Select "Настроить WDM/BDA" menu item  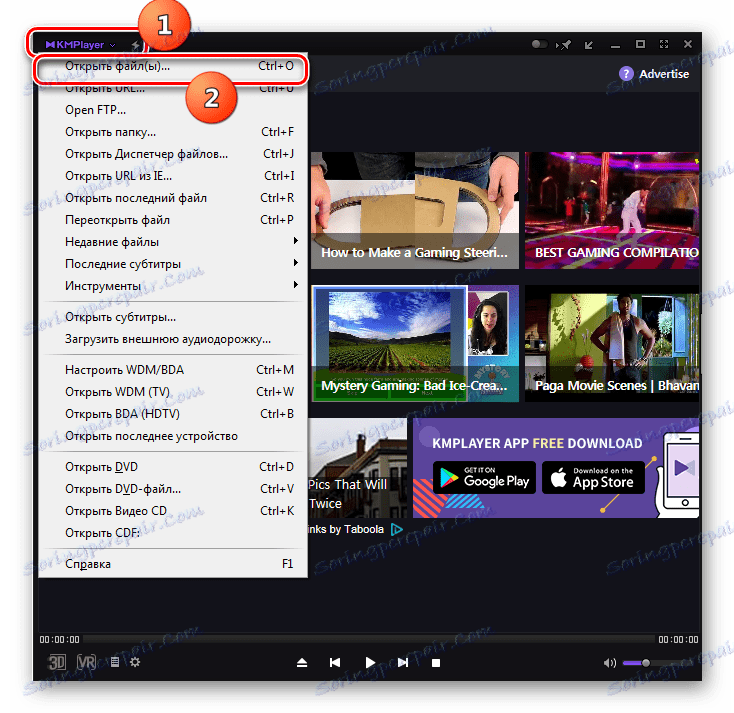[172, 370]
